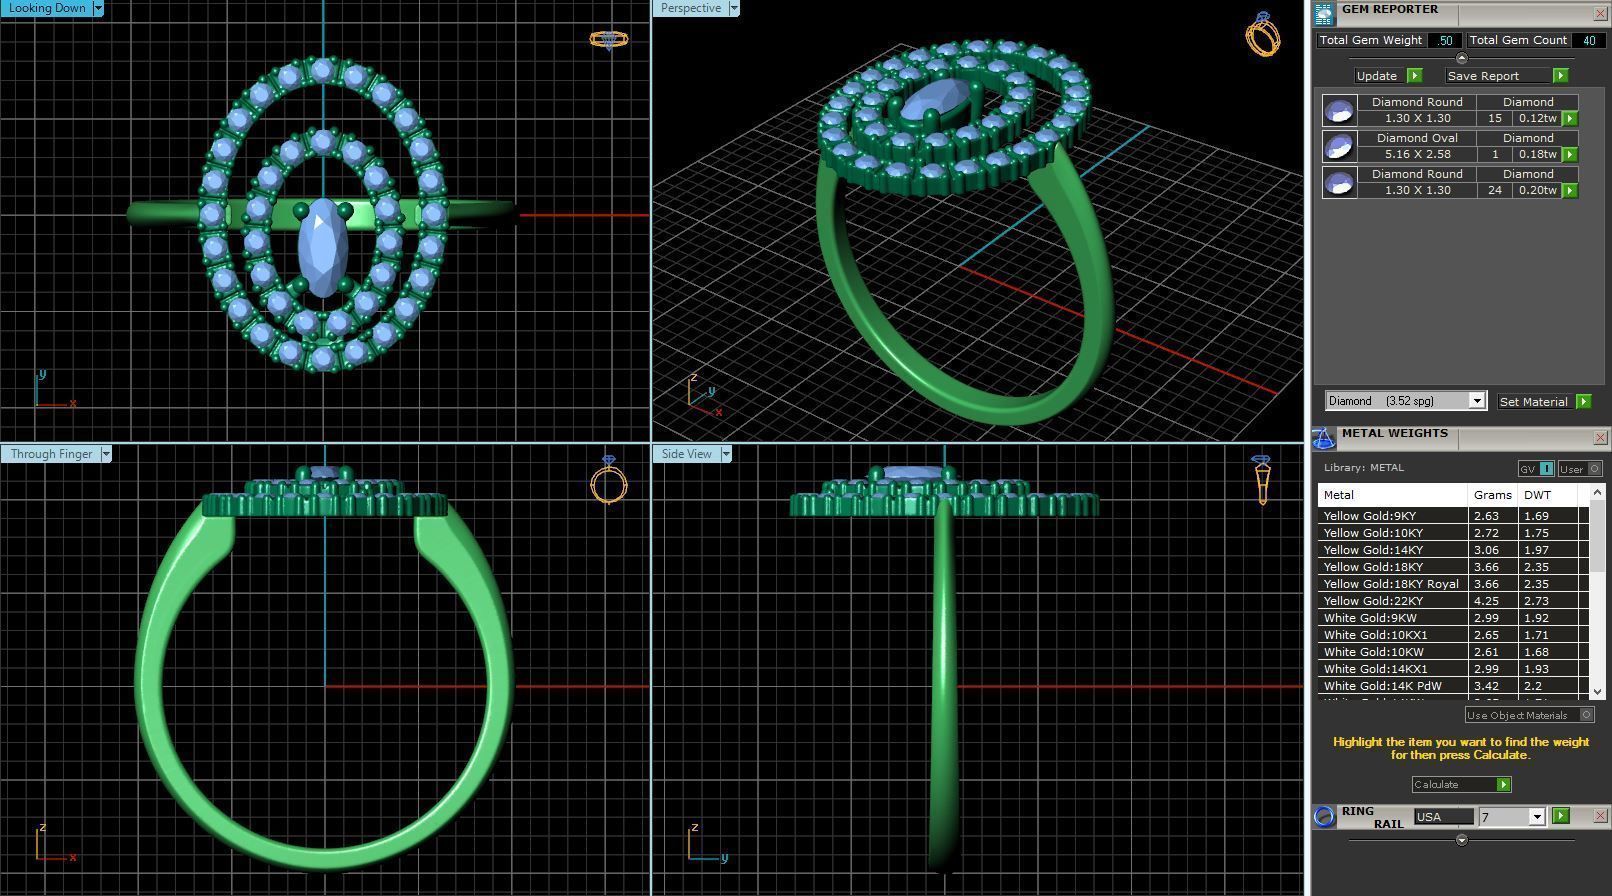
Task: Click the metal list scrollbar up arrow
Action: [x=1597, y=493]
